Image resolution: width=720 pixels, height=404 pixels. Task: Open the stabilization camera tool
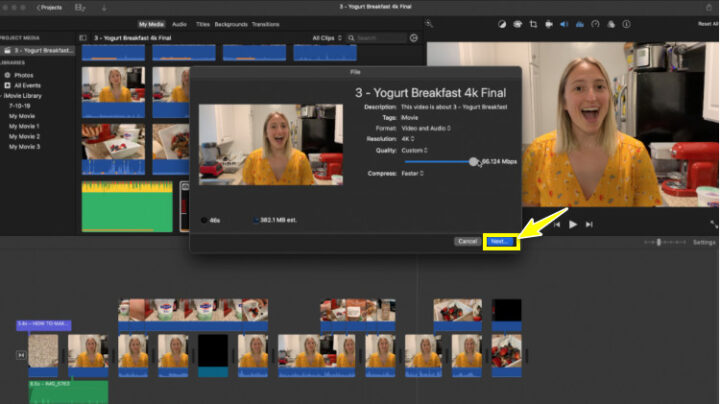click(x=549, y=24)
